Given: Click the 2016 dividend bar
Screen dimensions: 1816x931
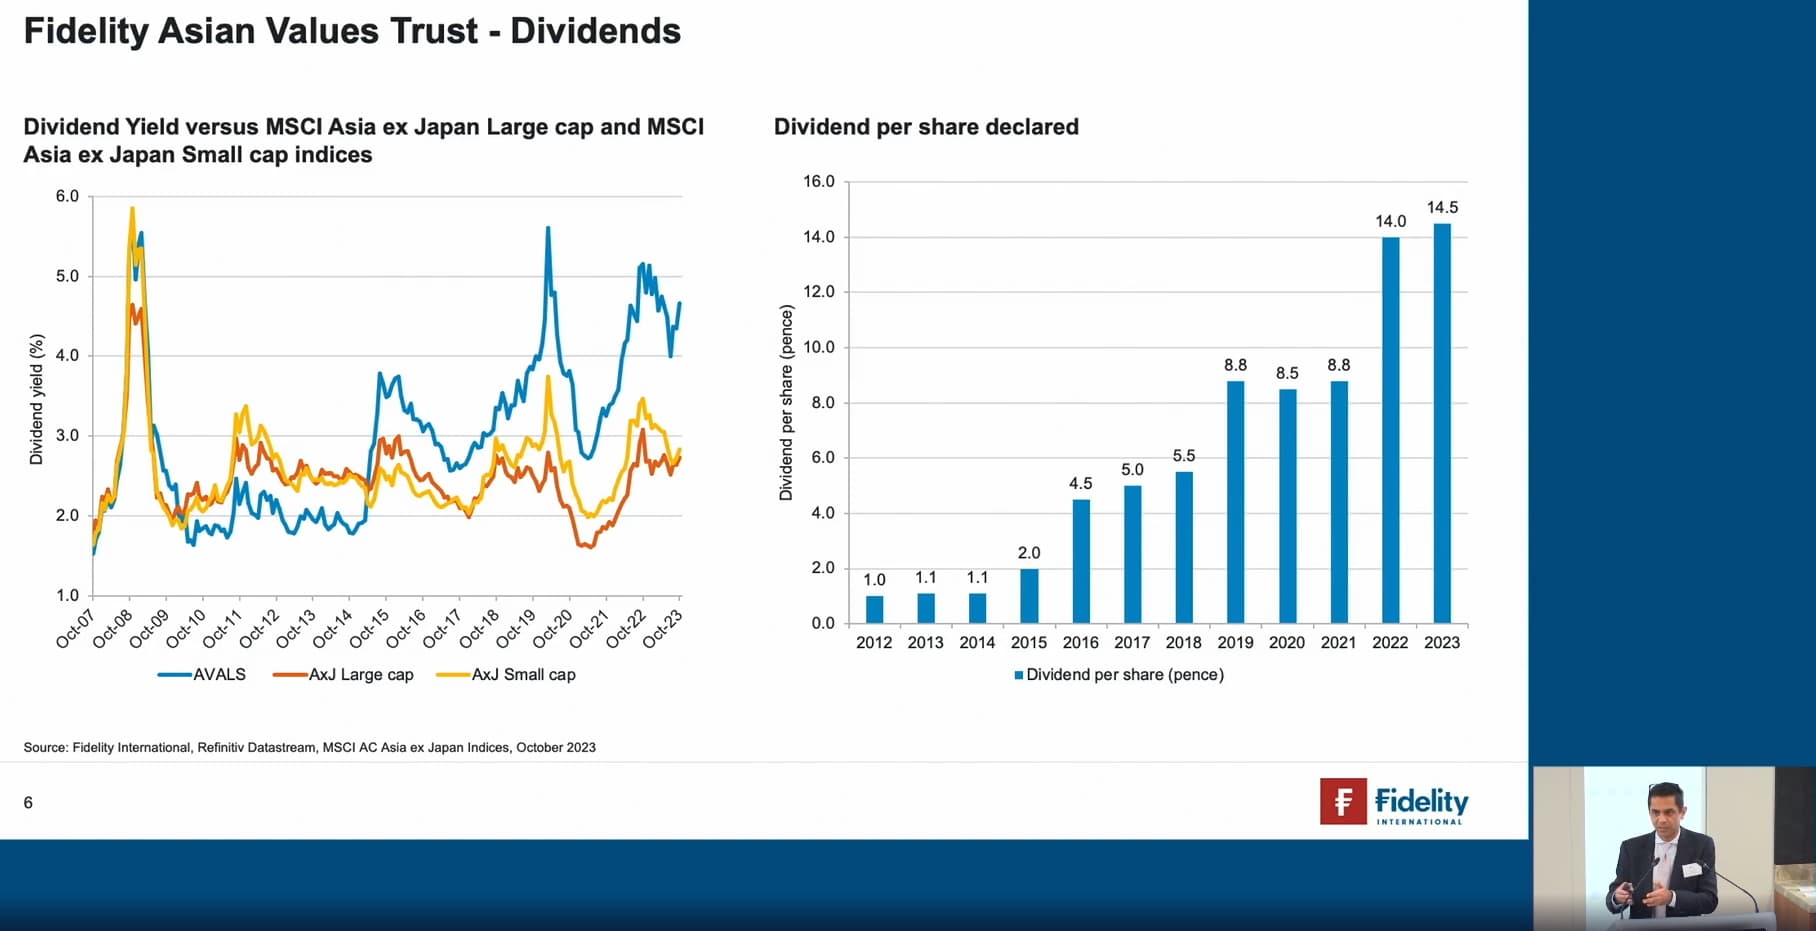Looking at the screenshot, I should 1081,561.
